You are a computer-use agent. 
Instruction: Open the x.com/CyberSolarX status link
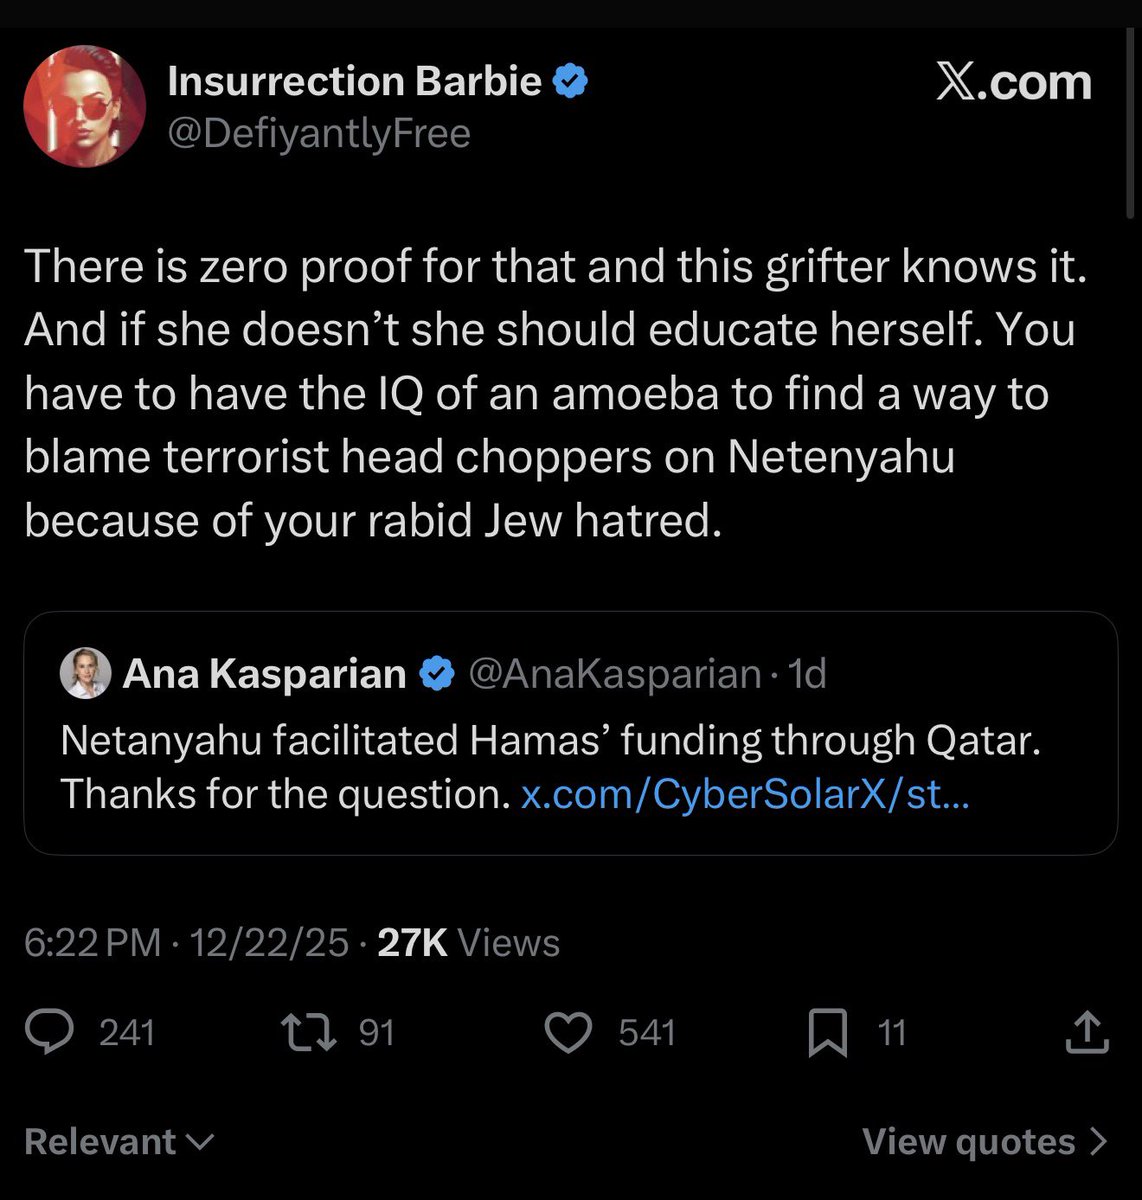pyautogui.click(x=745, y=794)
